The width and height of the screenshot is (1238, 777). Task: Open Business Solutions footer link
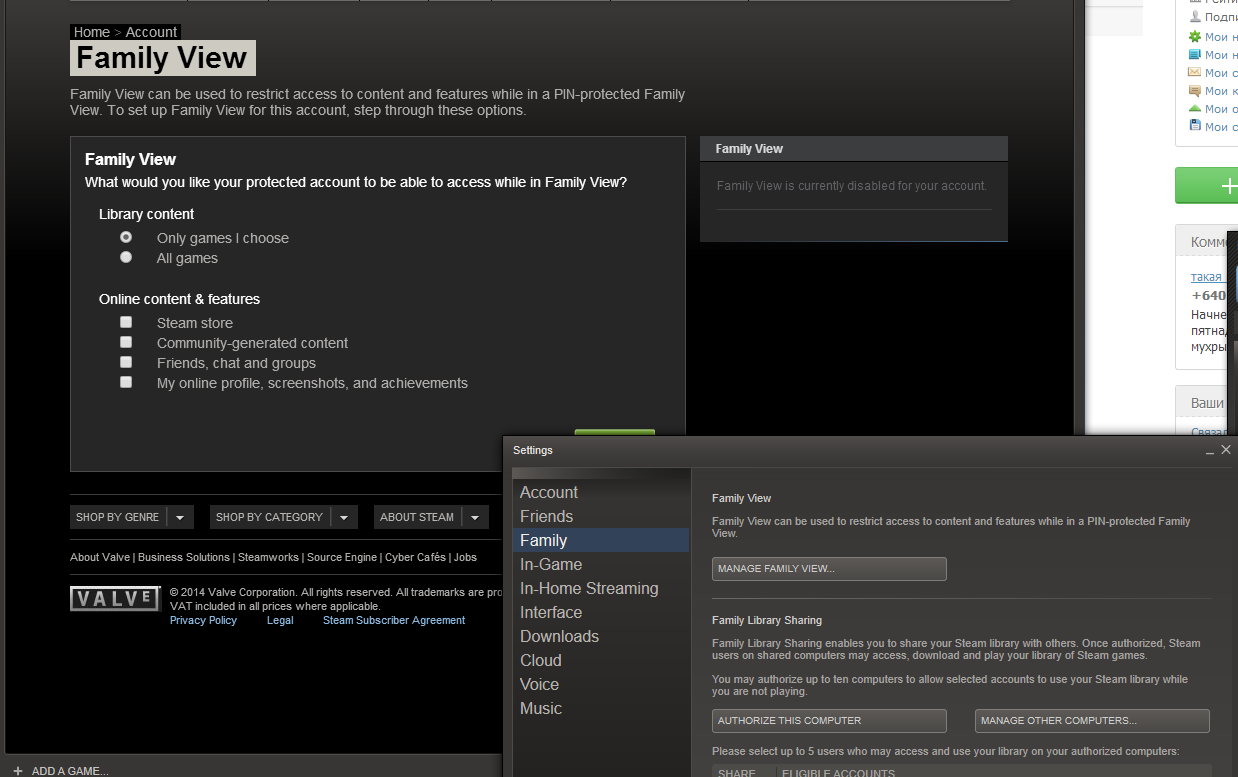(184, 557)
